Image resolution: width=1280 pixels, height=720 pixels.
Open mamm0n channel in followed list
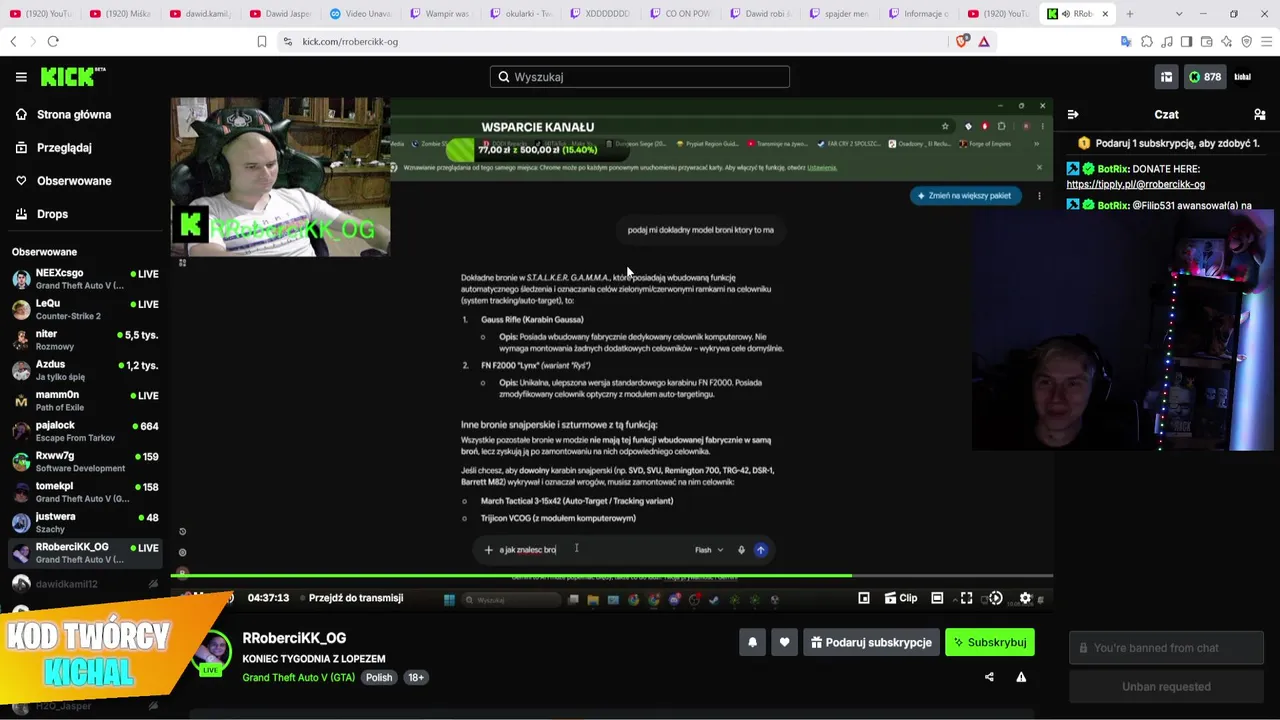tap(85, 401)
